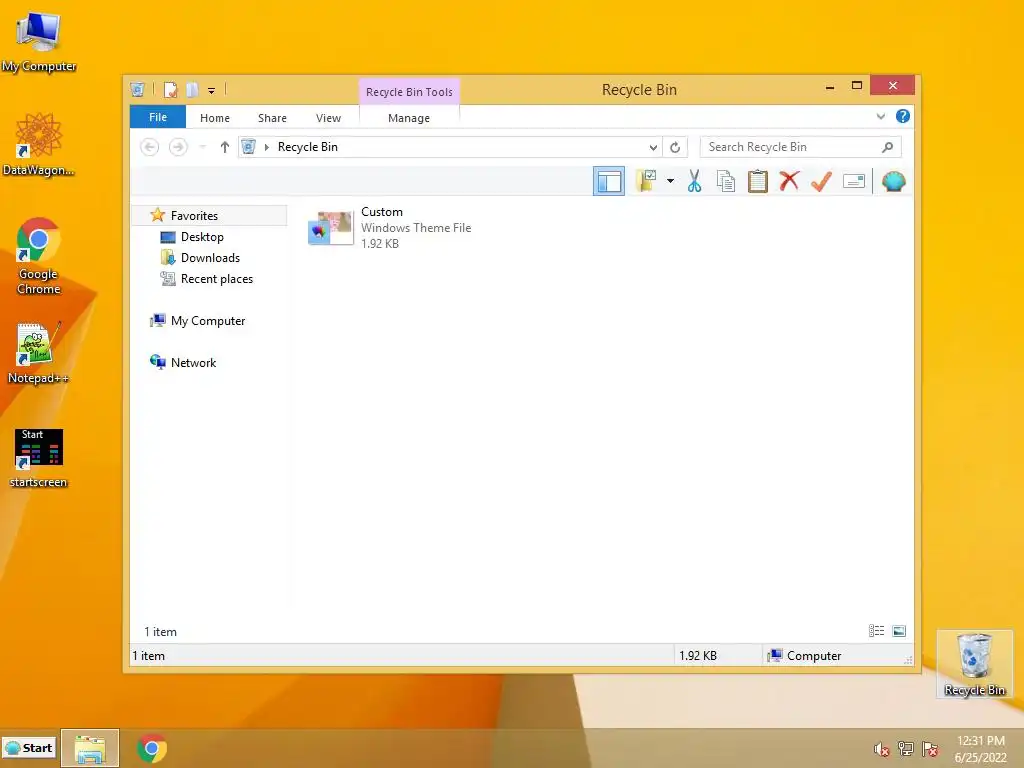The height and width of the screenshot is (768, 1024).
Task: Click the Paste clipboard icon
Action: tap(758, 181)
